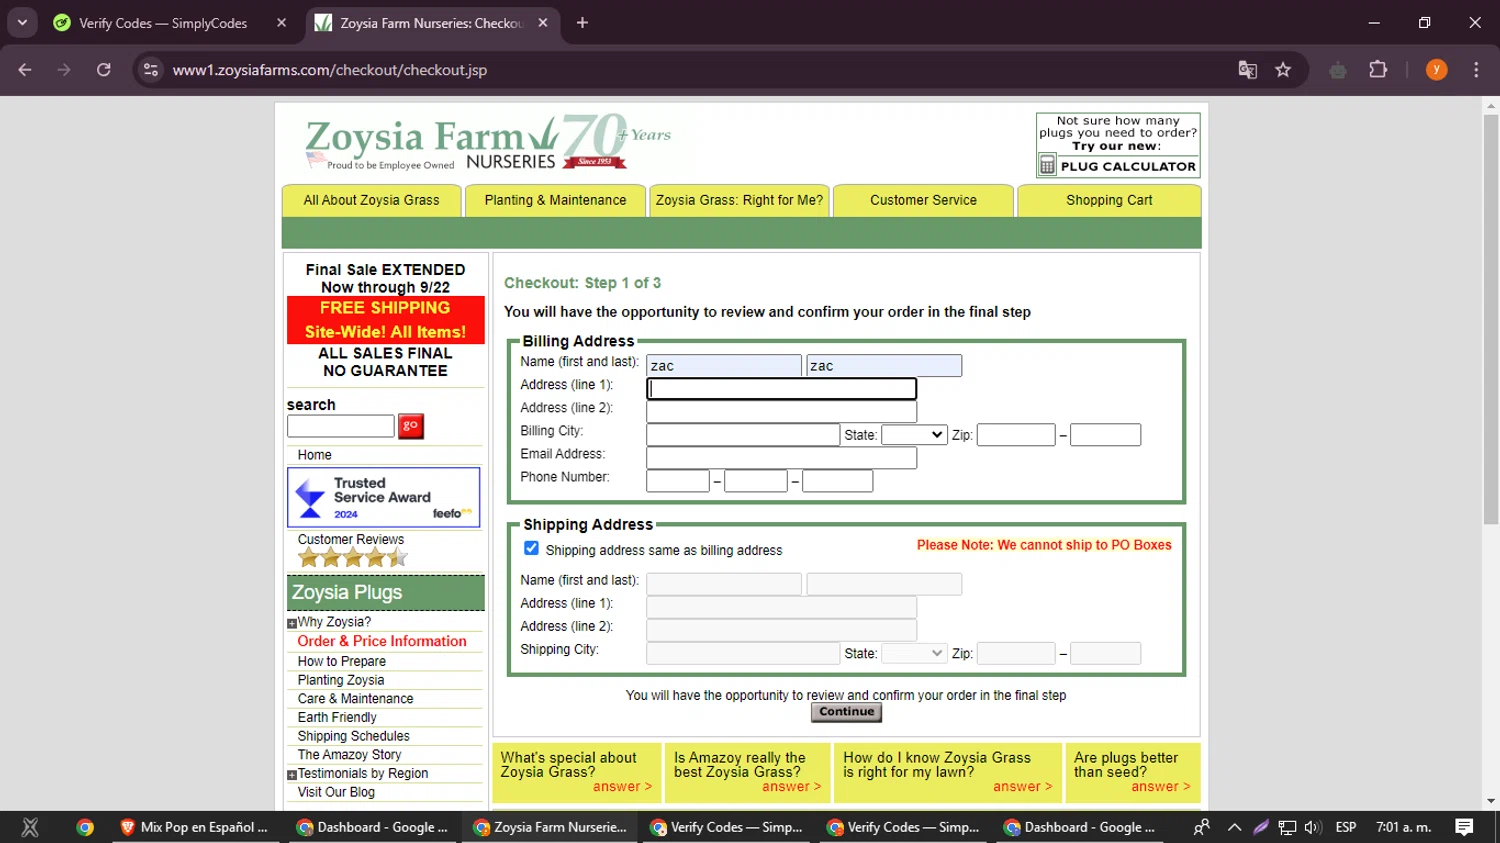This screenshot has width=1500, height=843.
Task: Open the Plug Calculator
Action: pyautogui.click(x=1117, y=146)
